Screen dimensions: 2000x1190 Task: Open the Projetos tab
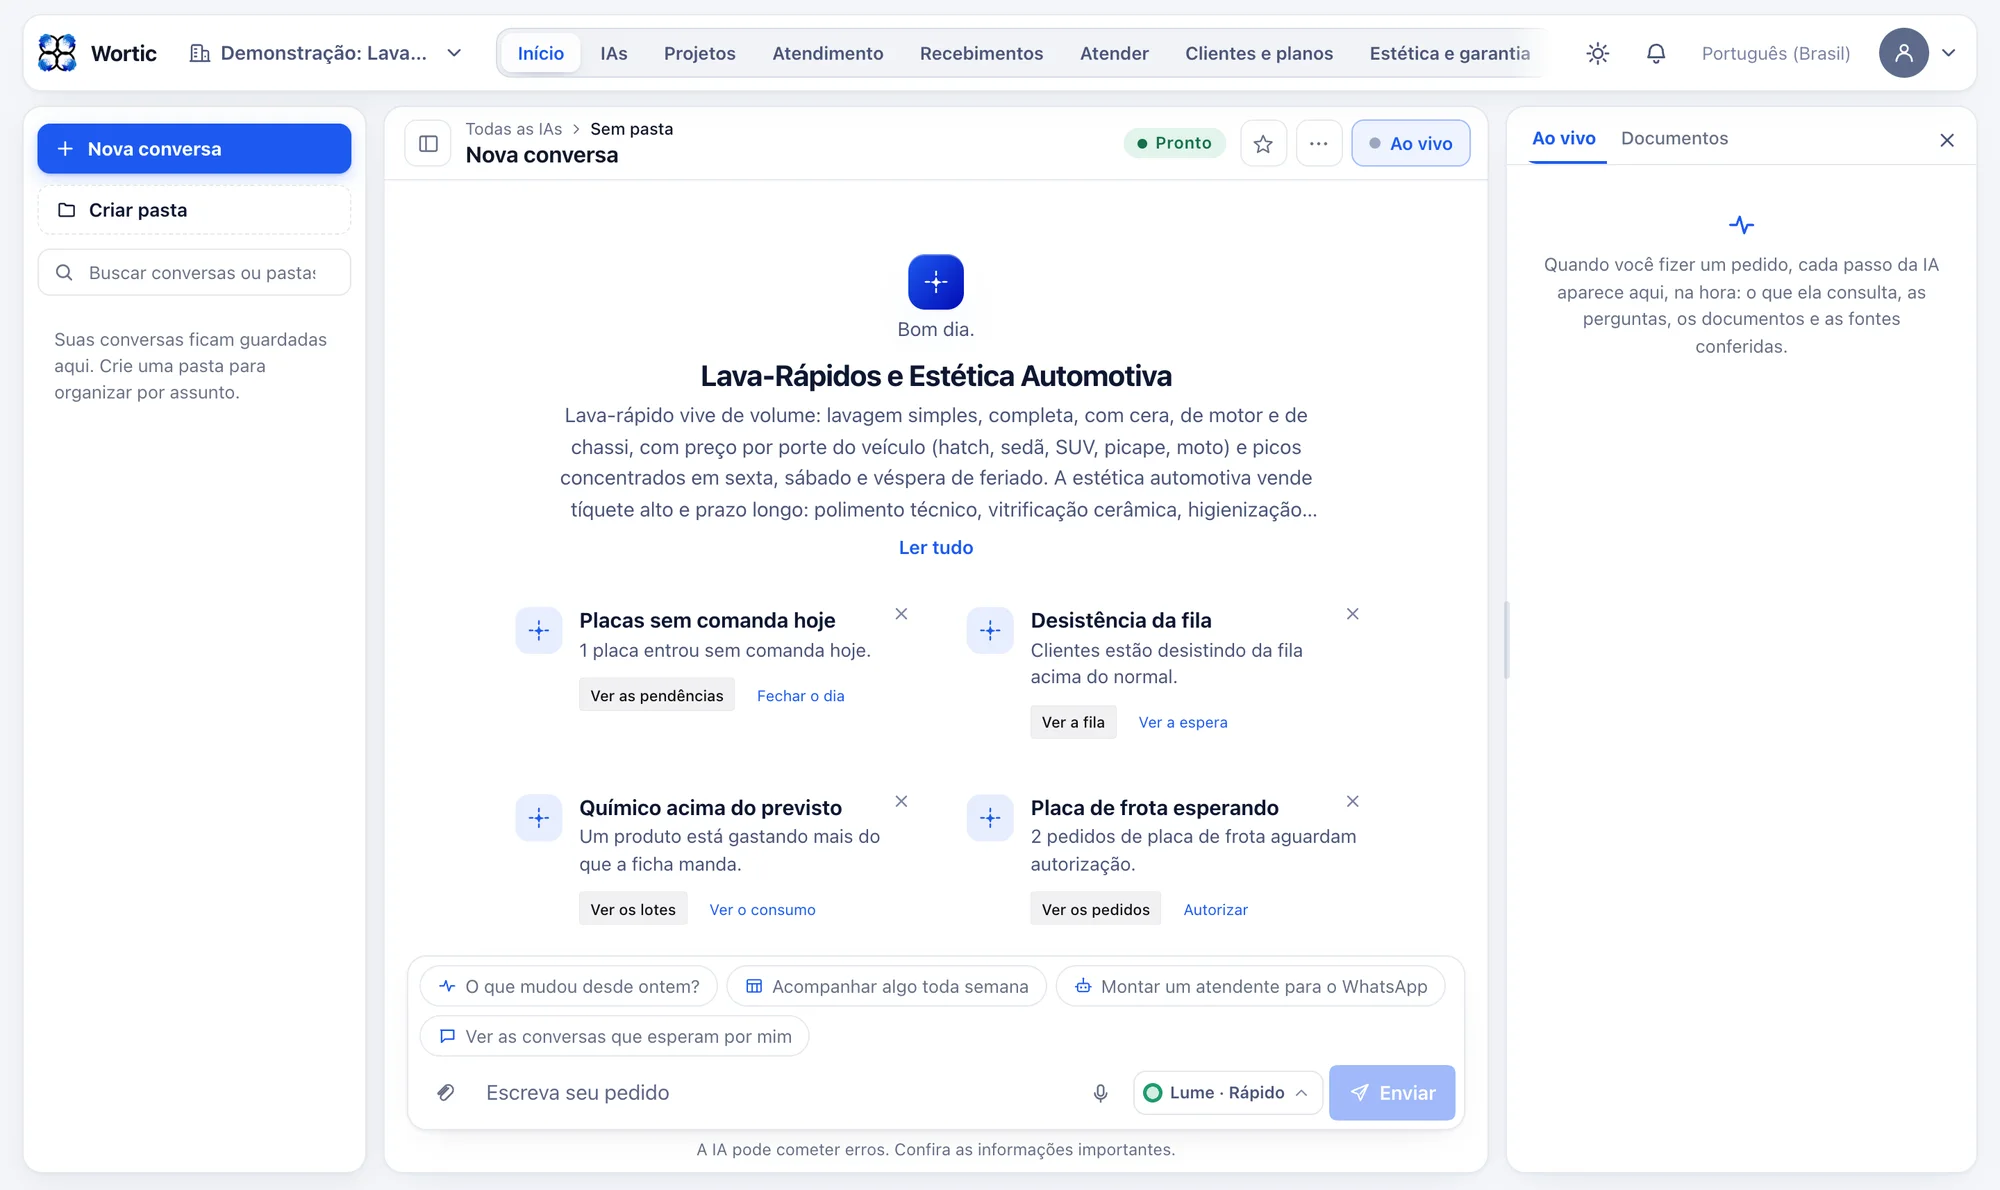pyautogui.click(x=699, y=53)
